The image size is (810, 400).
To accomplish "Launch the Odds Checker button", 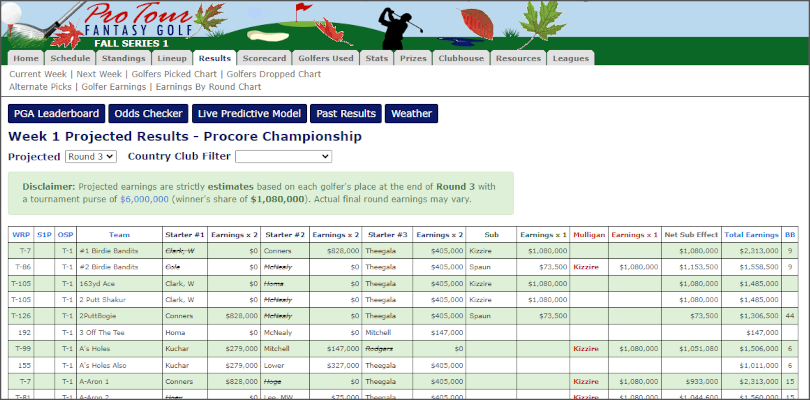I will tap(148, 114).
